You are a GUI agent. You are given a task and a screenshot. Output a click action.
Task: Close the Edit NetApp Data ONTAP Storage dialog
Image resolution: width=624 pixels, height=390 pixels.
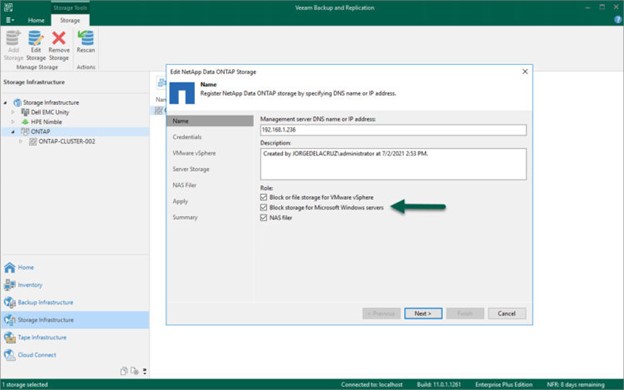click(525, 72)
